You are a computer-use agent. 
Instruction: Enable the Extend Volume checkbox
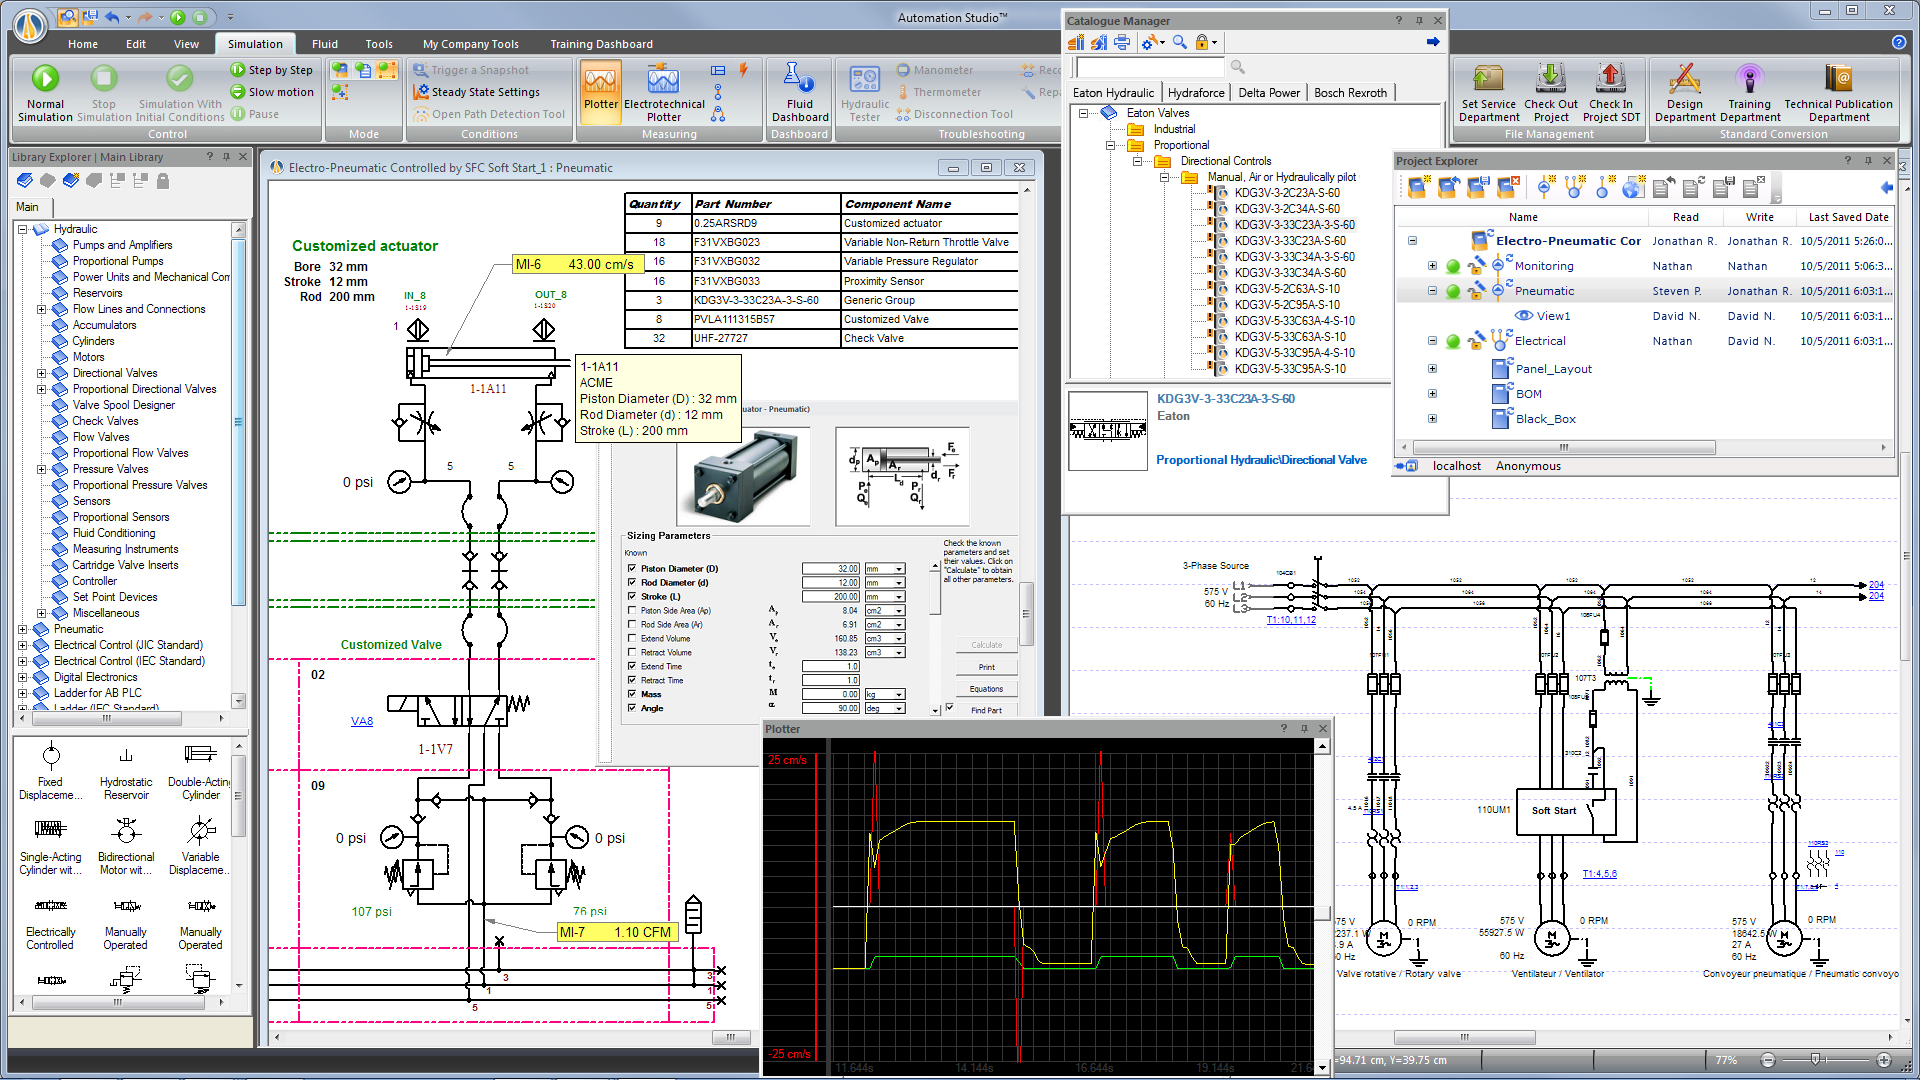632,638
